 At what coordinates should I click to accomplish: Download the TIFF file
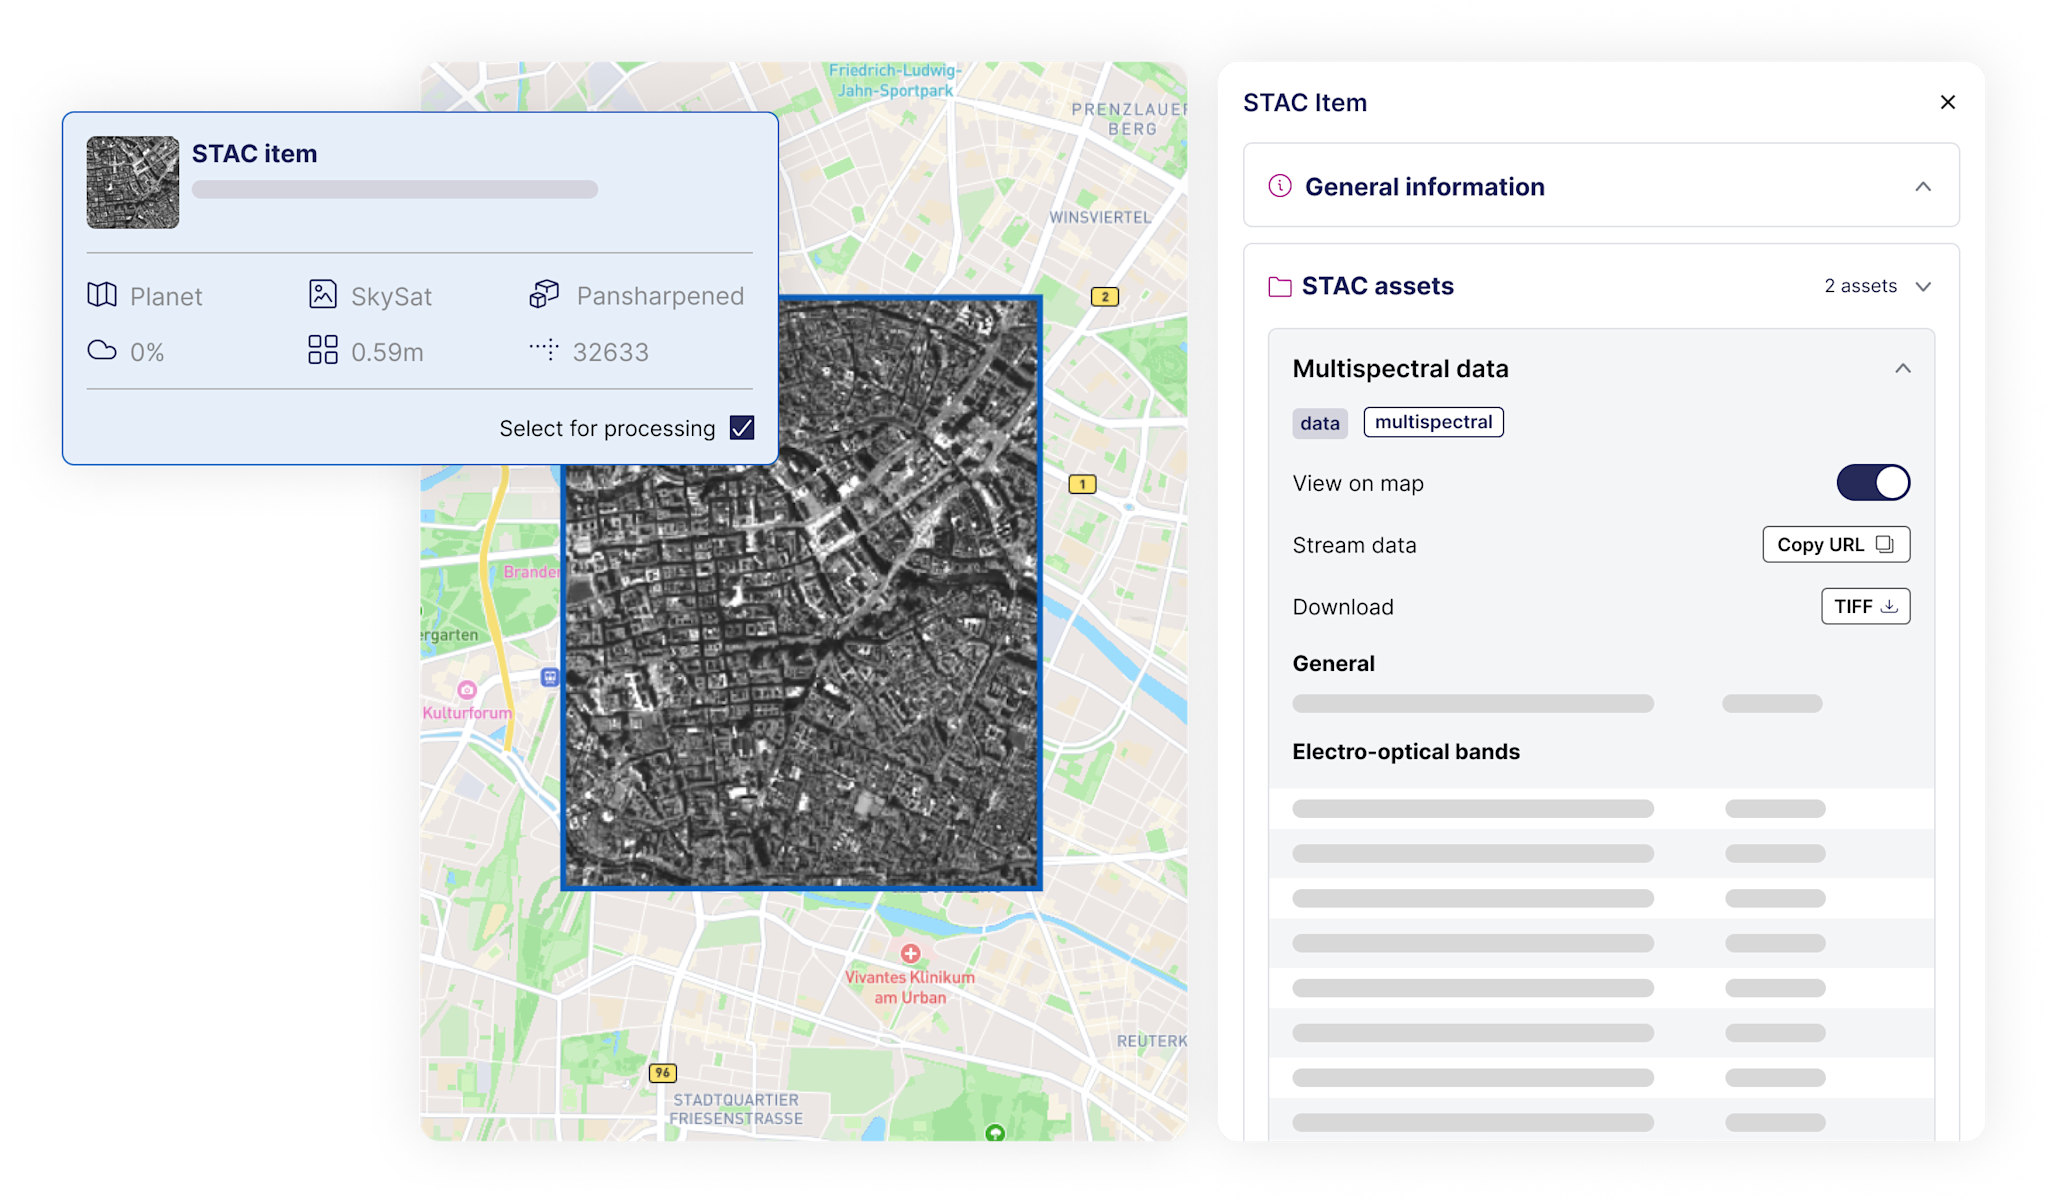[1864, 606]
